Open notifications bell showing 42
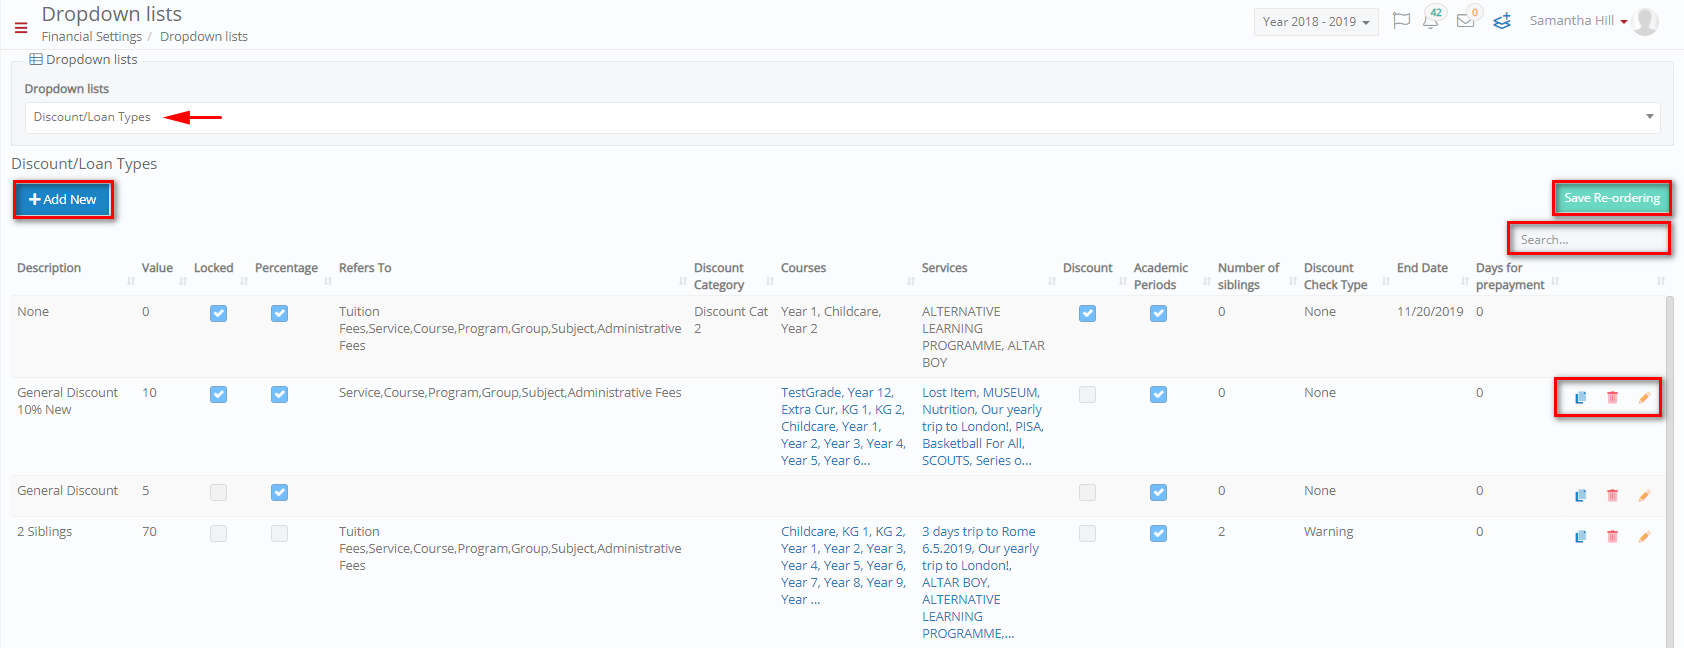 coord(1431,21)
